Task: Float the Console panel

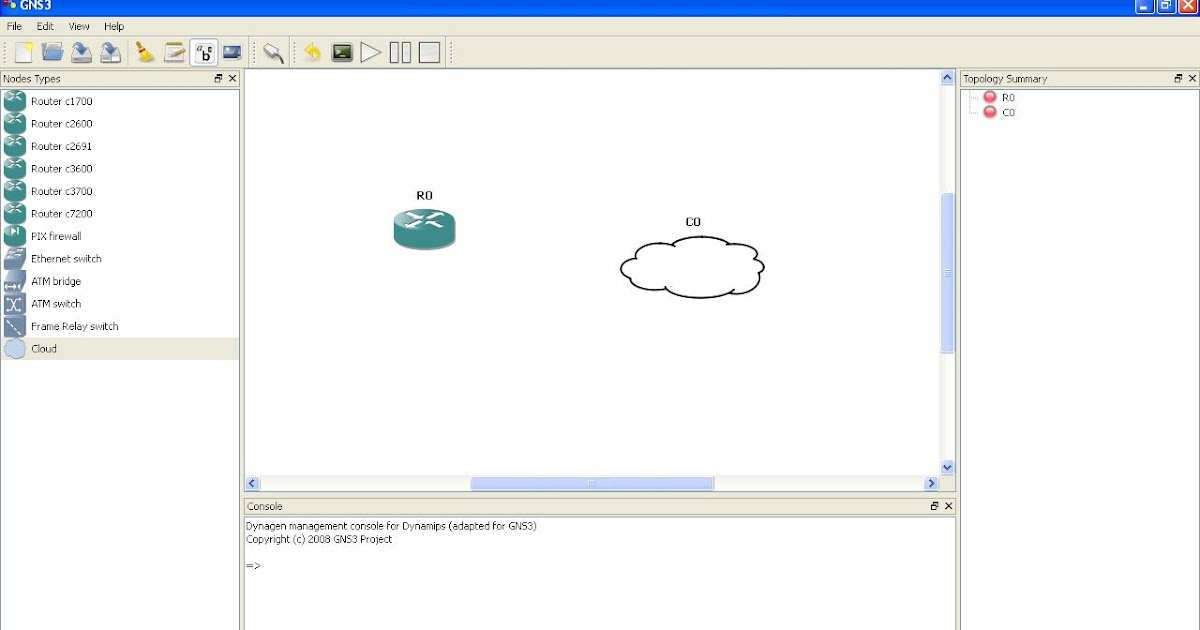Action: [x=935, y=506]
